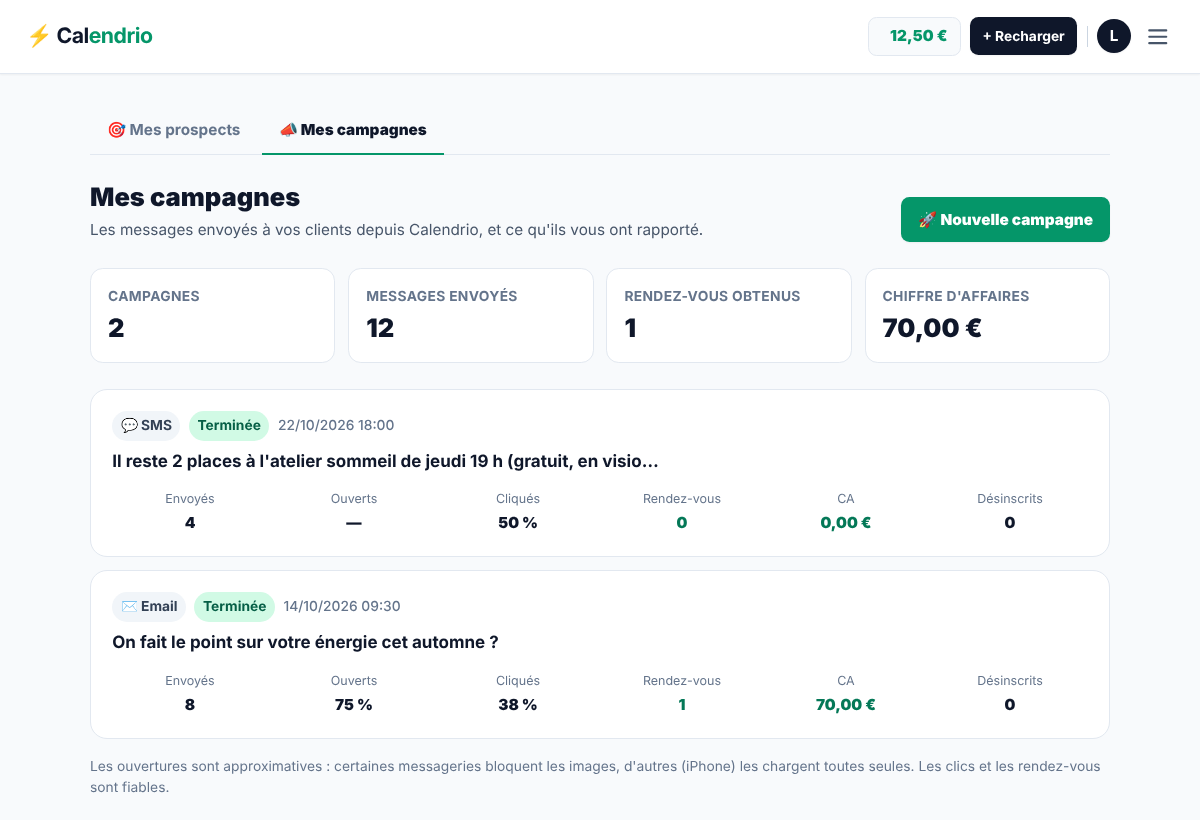
Task: Click the 70,00 € CA value in Email campaign
Action: [846, 704]
